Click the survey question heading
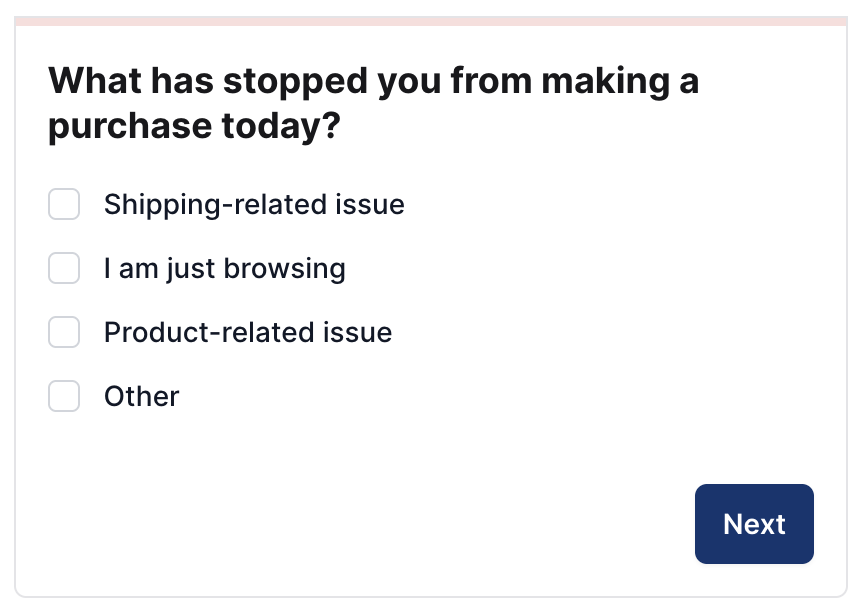The height and width of the screenshot is (616, 866). coord(374,103)
